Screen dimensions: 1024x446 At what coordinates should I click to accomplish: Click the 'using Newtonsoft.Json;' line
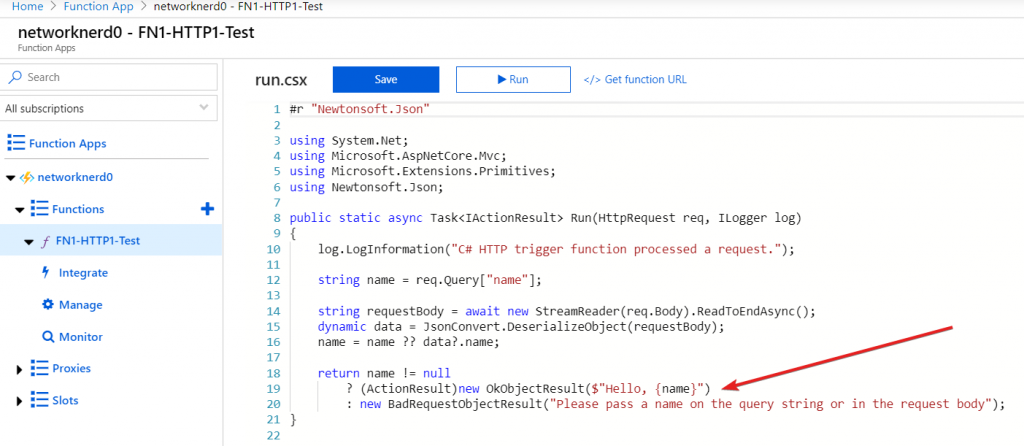(x=367, y=187)
